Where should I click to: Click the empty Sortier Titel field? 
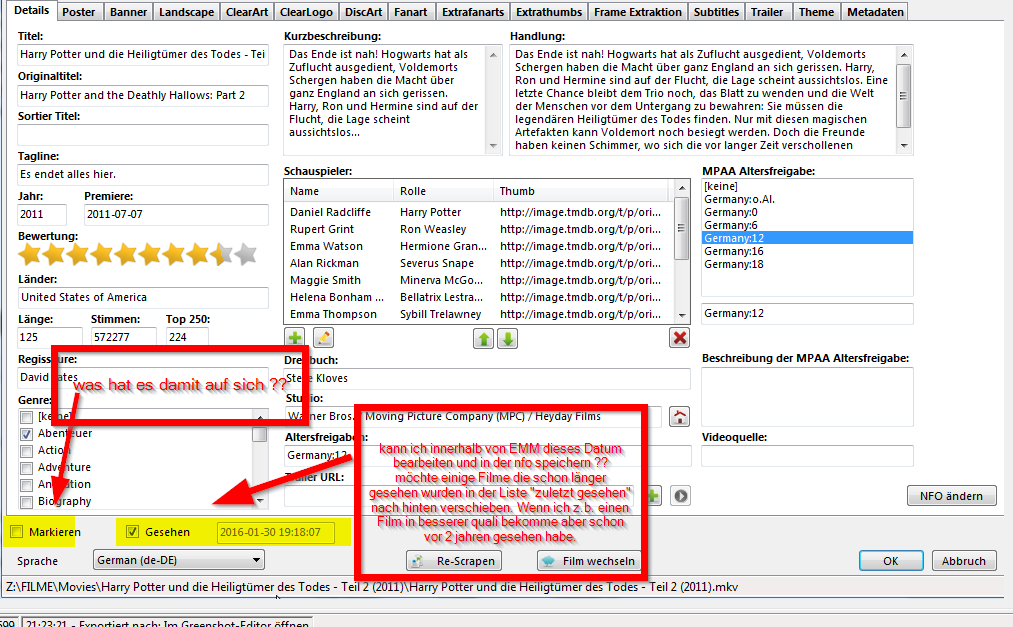tap(143, 135)
